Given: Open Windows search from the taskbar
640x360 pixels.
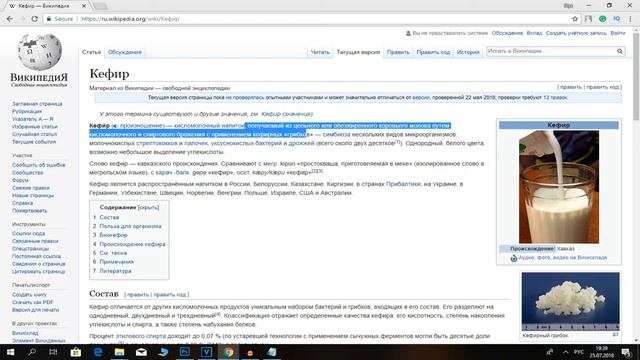Looking at the screenshot, I should 32,352.
